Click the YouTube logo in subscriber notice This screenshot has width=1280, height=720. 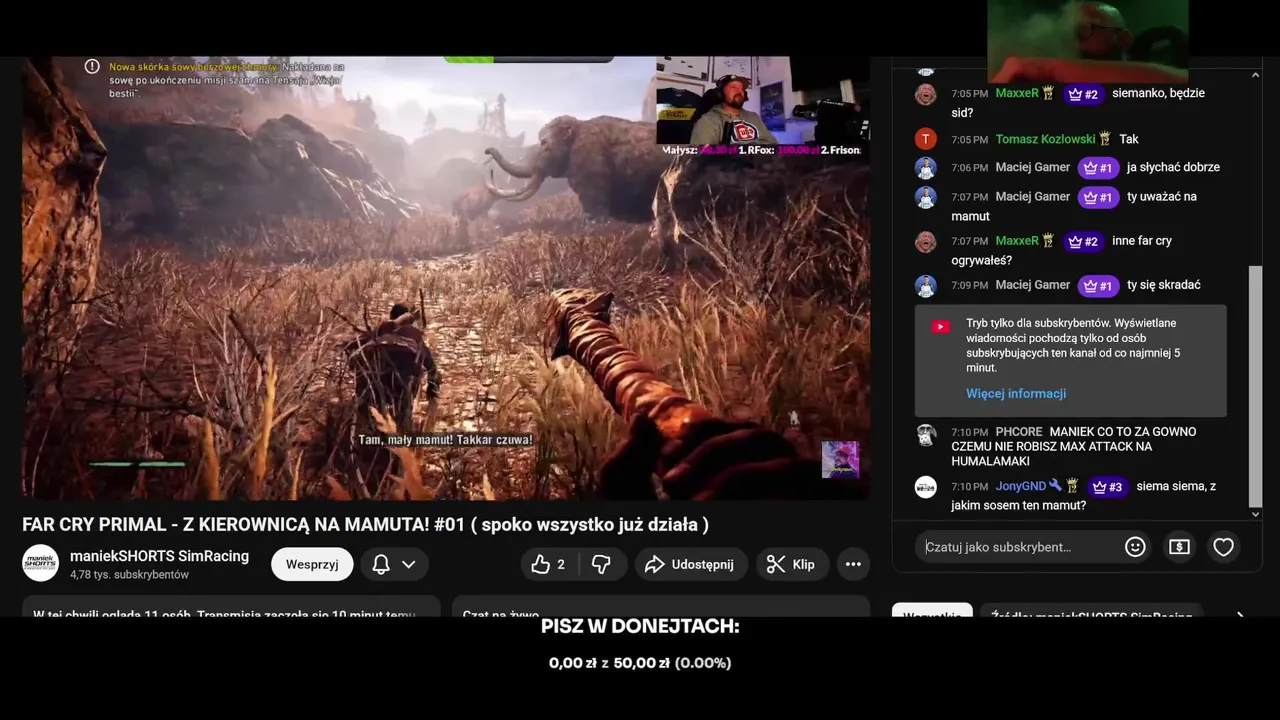(941, 327)
